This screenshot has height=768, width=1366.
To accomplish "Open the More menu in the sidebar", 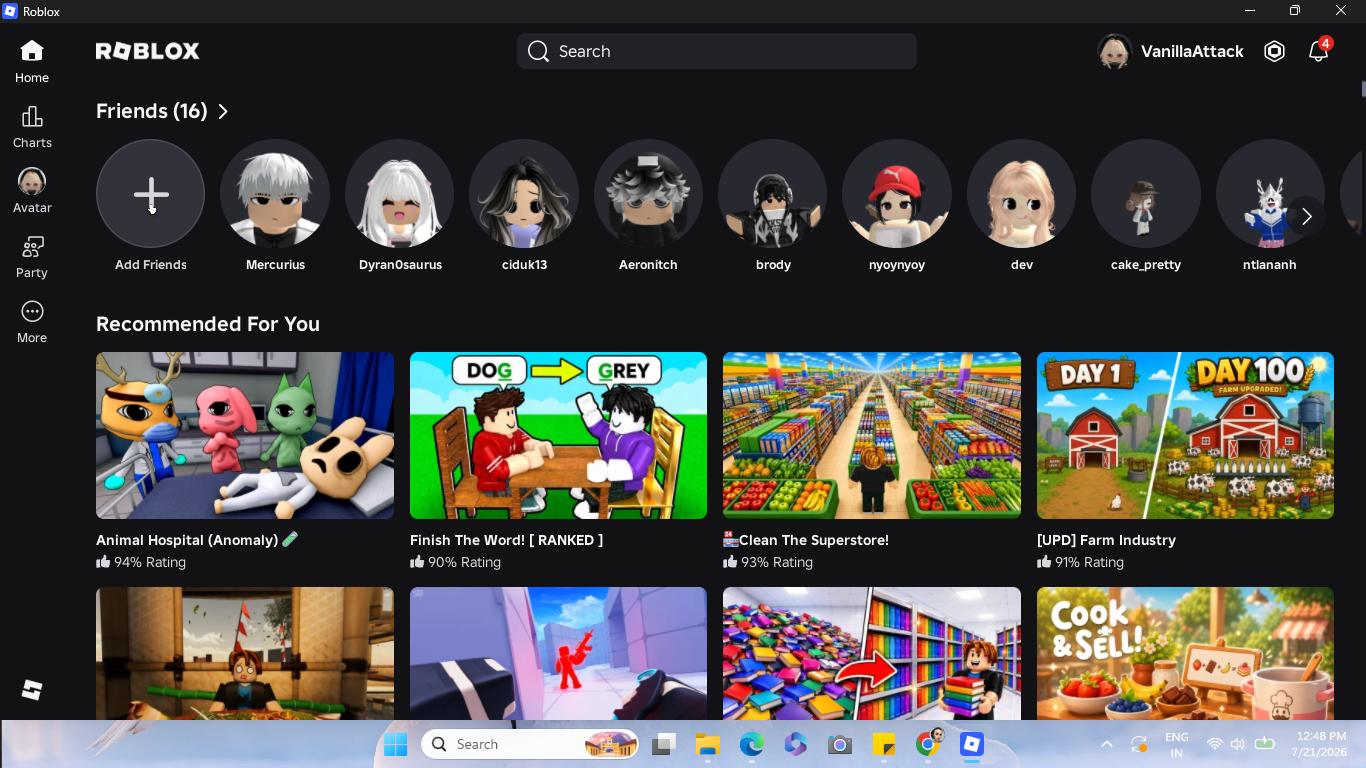I will click(x=32, y=322).
